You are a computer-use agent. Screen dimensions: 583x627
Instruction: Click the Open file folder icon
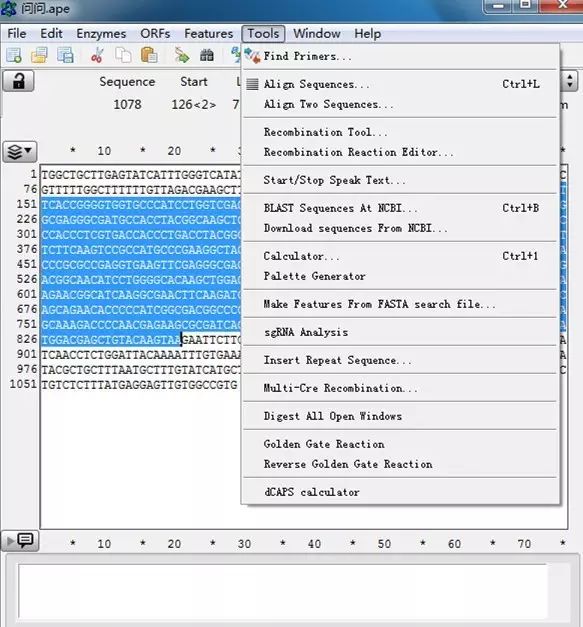39,56
